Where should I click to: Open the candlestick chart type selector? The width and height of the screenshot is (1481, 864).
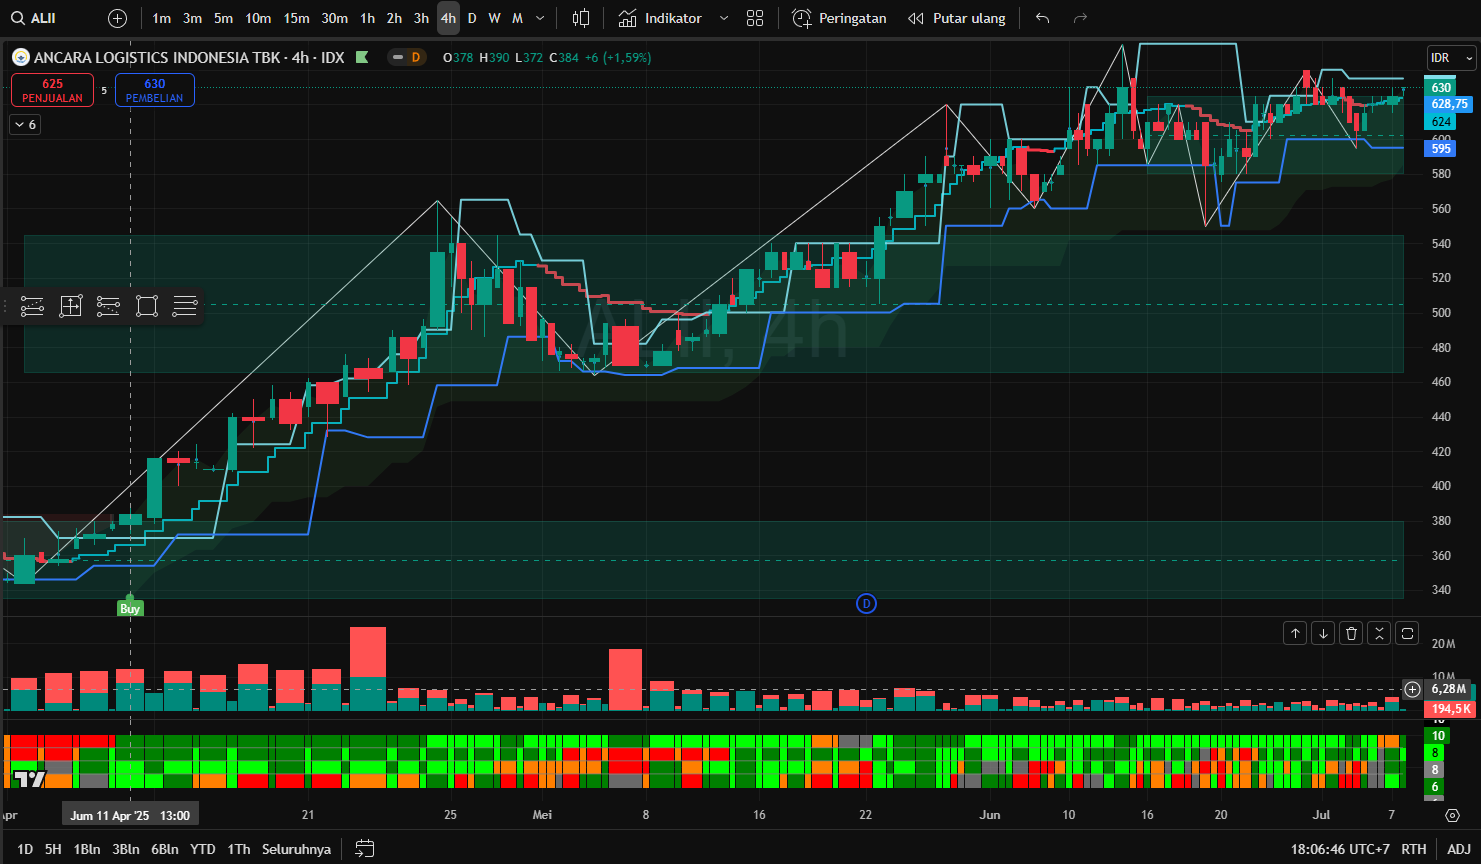coord(581,18)
